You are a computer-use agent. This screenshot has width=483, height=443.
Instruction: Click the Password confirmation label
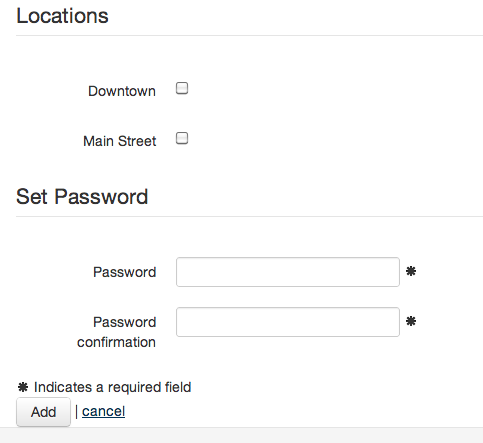tap(116, 332)
